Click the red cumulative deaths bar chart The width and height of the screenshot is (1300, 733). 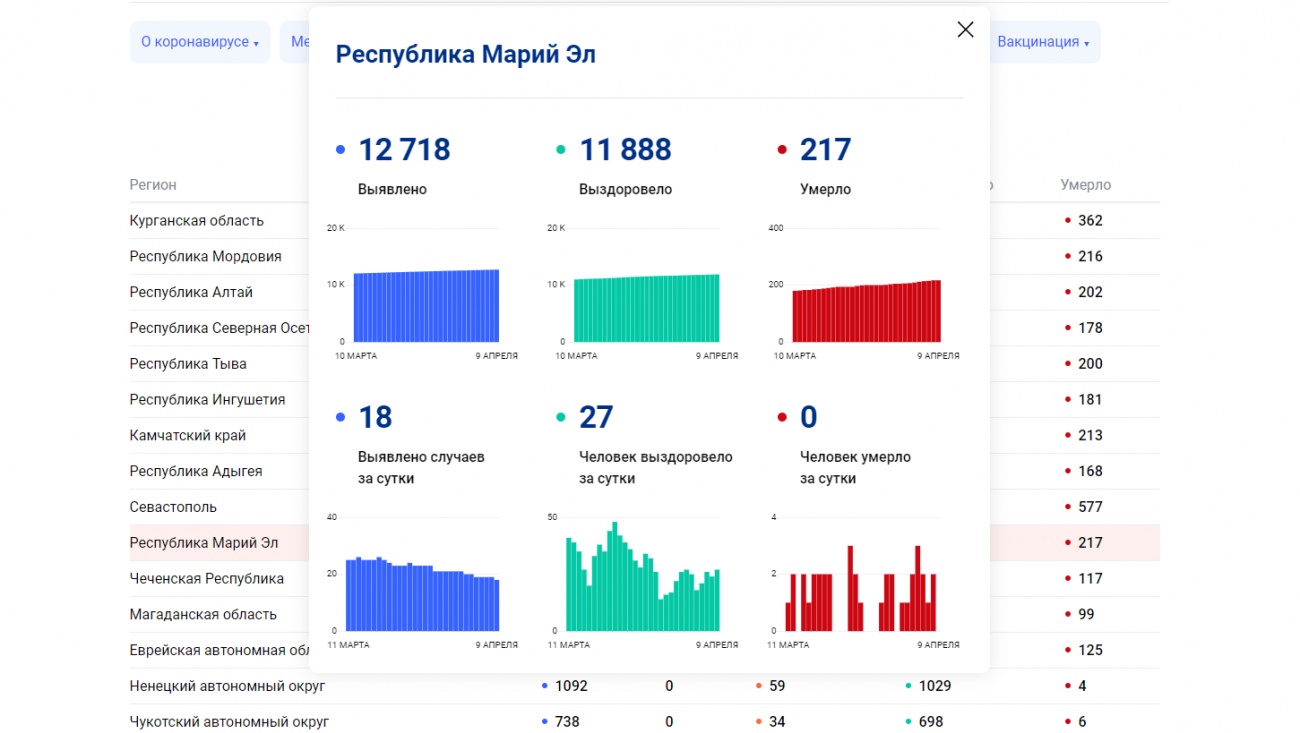866,311
